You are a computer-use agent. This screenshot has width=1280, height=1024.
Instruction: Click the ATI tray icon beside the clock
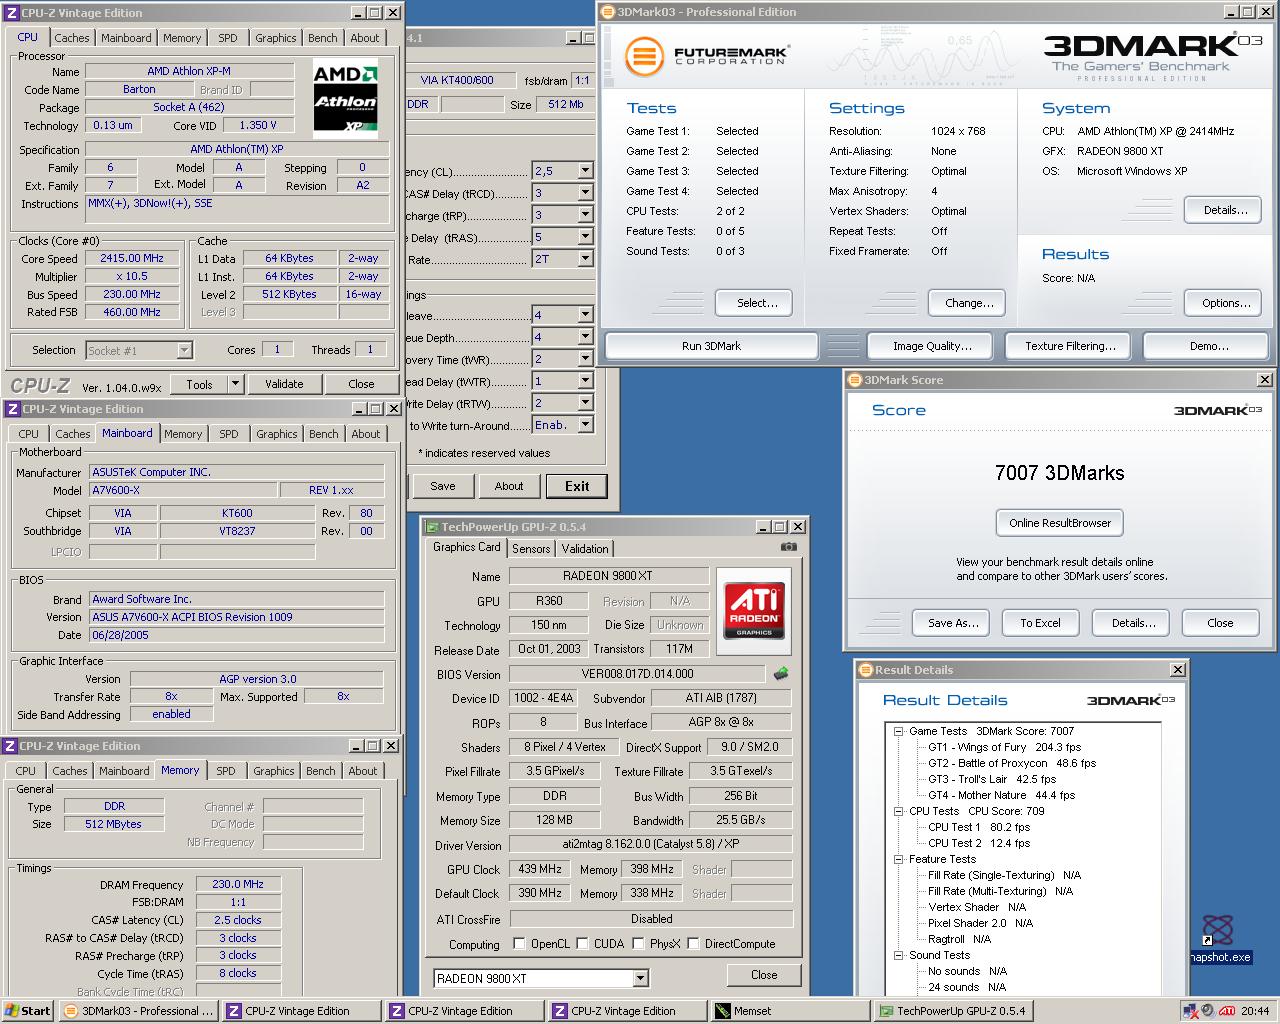pyautogui.click(x=1227, y=1011)
